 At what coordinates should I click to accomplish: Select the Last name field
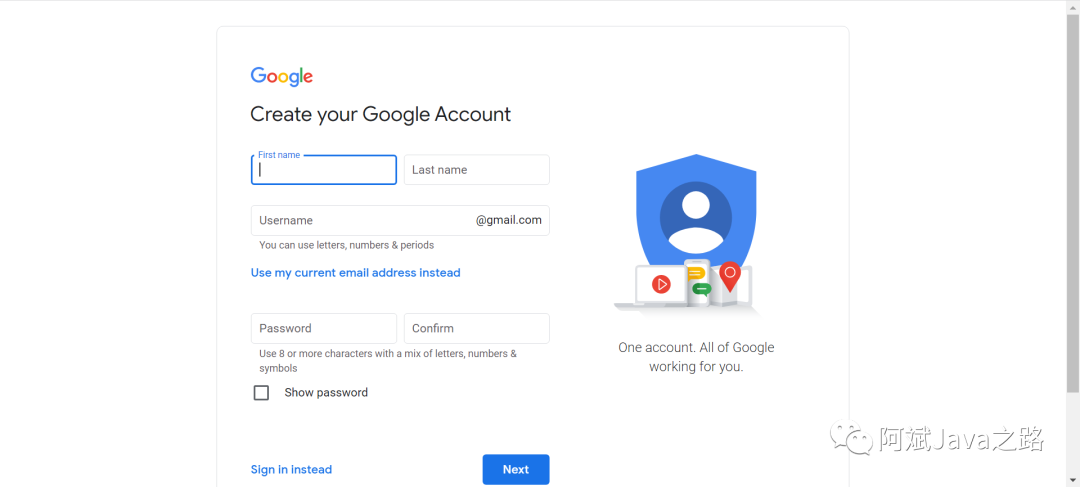(x=477, y=170)
